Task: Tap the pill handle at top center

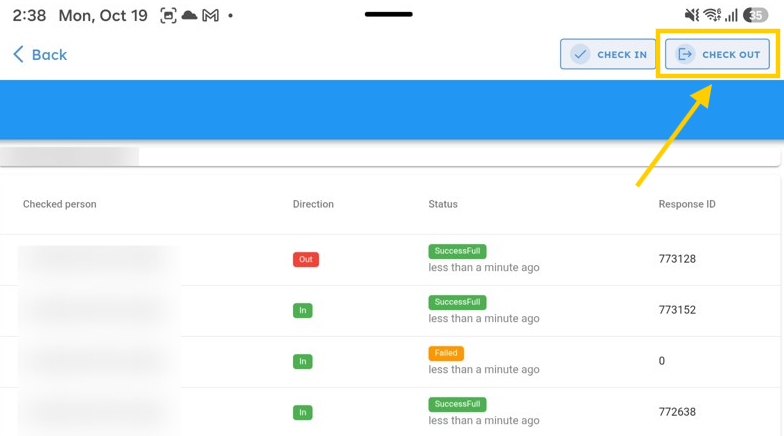Action: pos(388,14)
